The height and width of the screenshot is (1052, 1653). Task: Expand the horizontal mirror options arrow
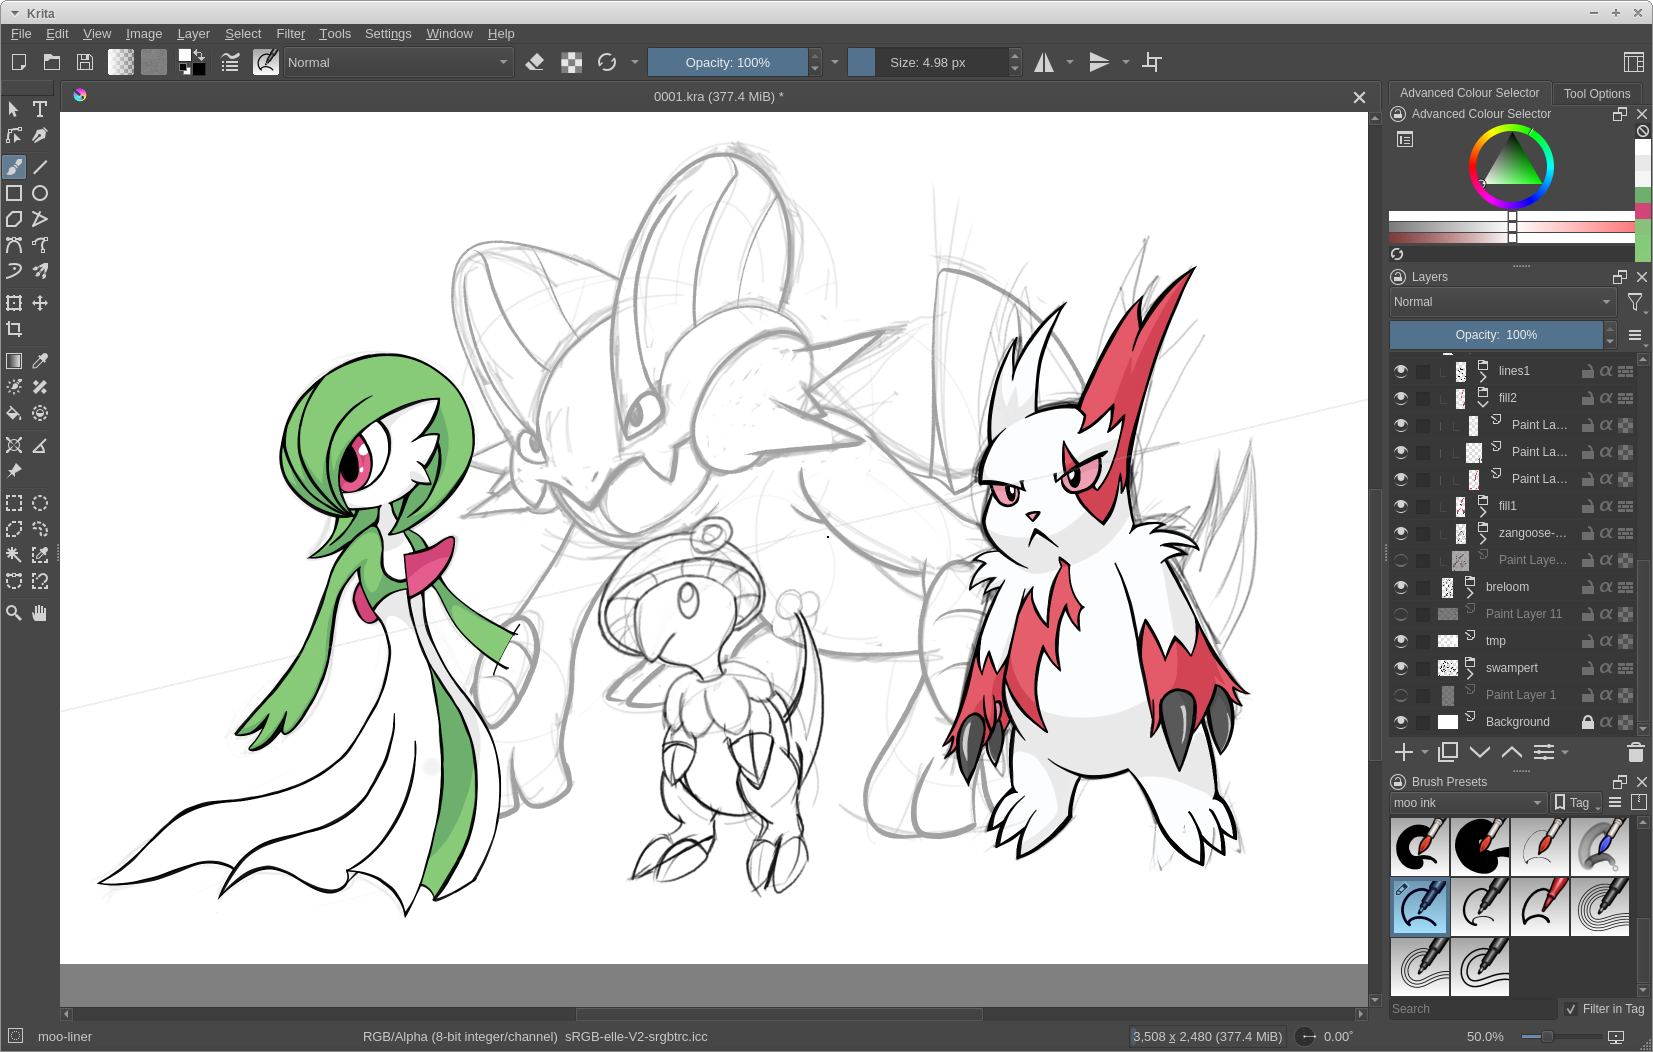(1070, 62)
